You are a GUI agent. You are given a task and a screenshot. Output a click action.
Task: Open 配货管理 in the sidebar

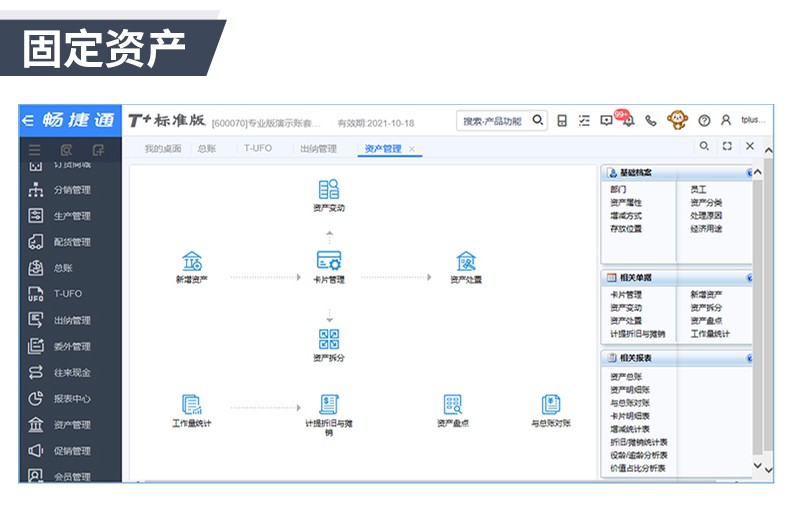[x=71, y=242]
